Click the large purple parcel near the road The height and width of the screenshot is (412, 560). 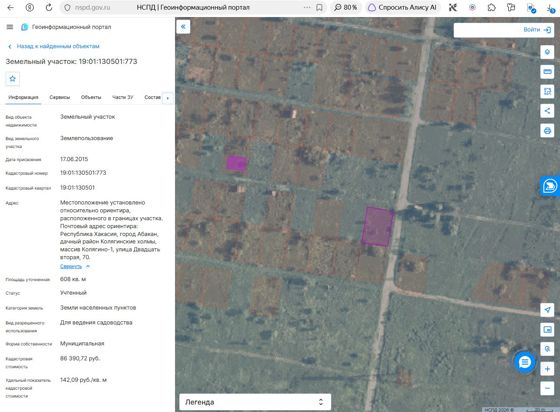(x=377, y=226)
